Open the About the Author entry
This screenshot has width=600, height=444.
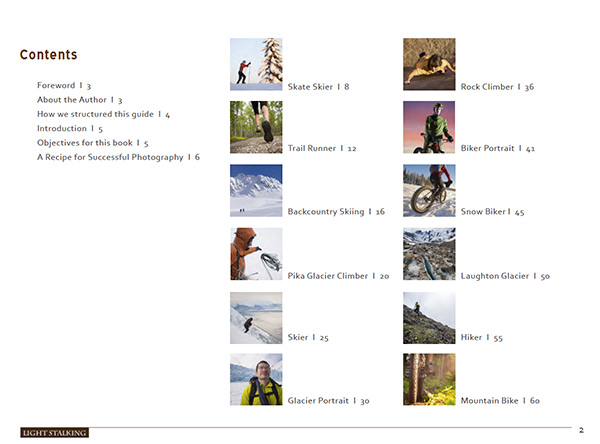coord(80,100)
